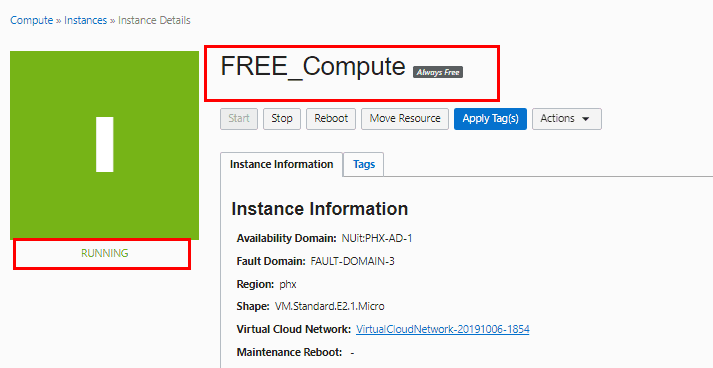Click the RUNNING status label
Image resolution: width=713 pixels, height=368 pixels.
(105, 253)
